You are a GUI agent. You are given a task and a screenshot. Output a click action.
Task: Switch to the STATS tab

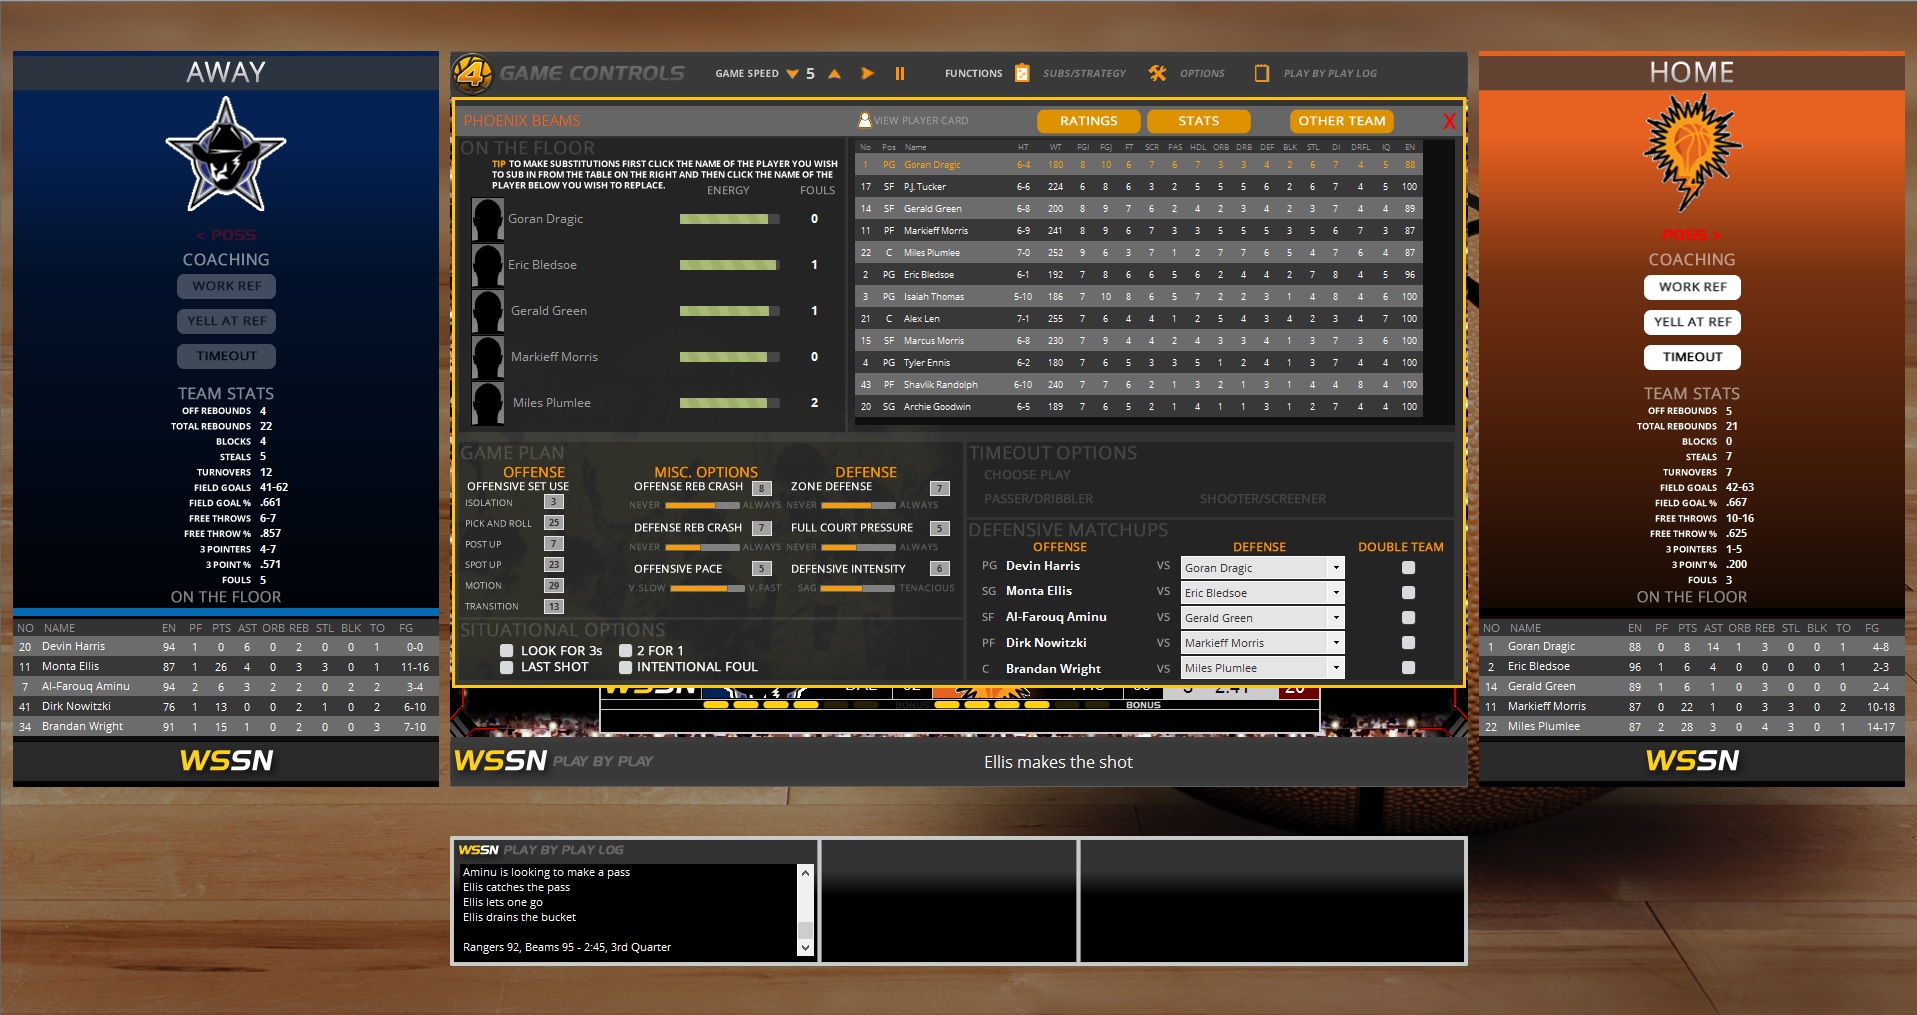(1198, 120)
